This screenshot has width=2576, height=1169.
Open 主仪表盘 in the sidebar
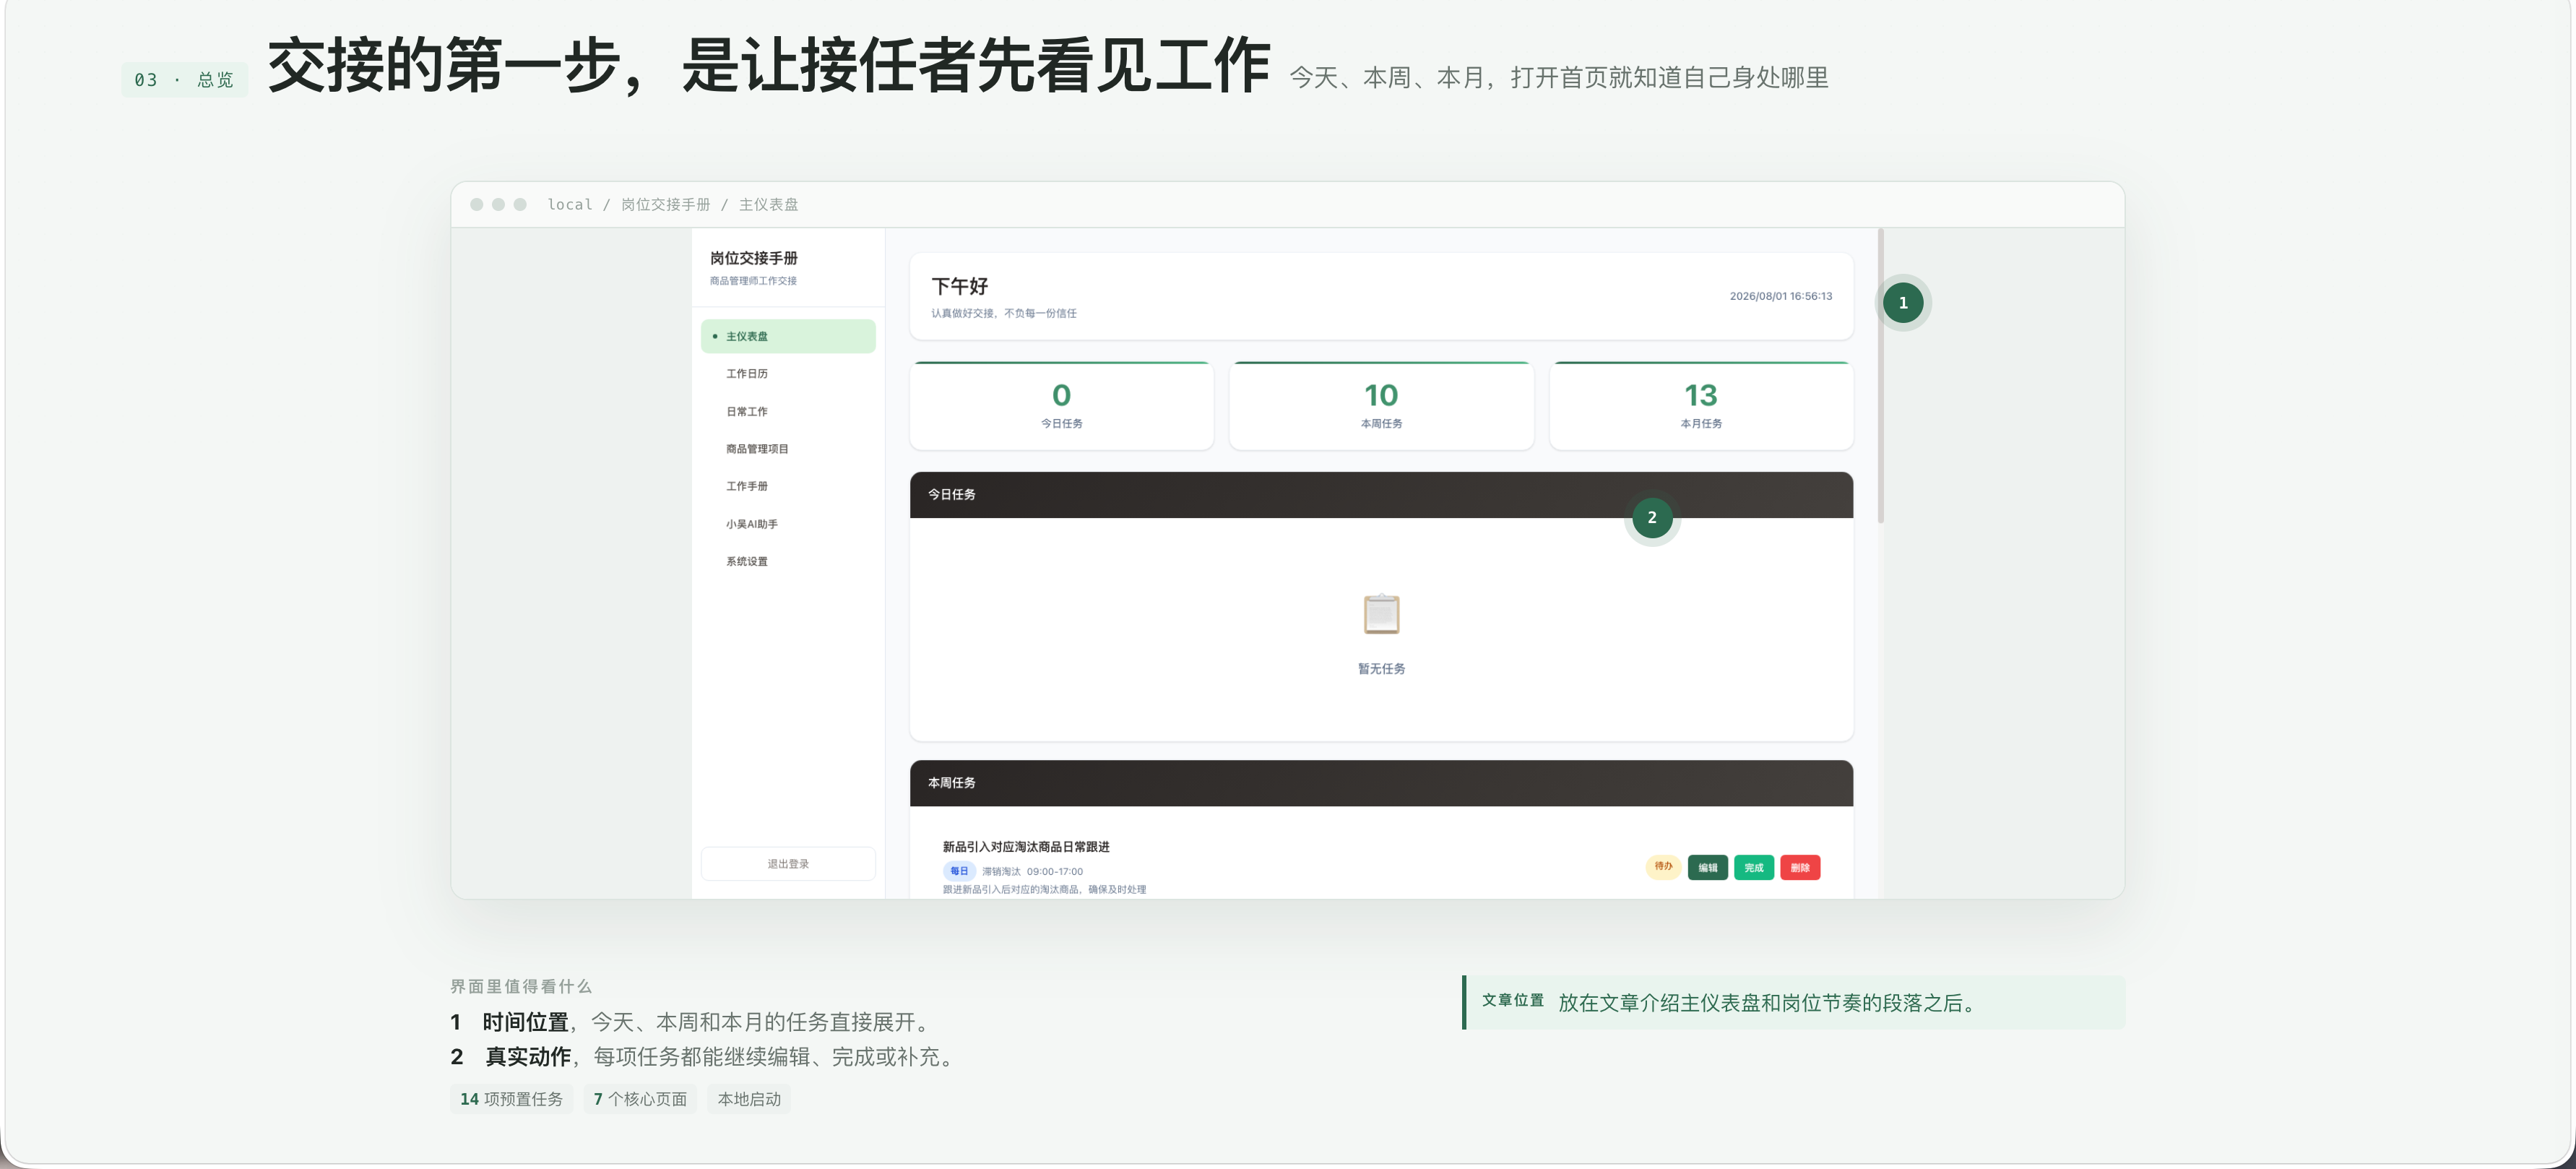coord(788,336)
